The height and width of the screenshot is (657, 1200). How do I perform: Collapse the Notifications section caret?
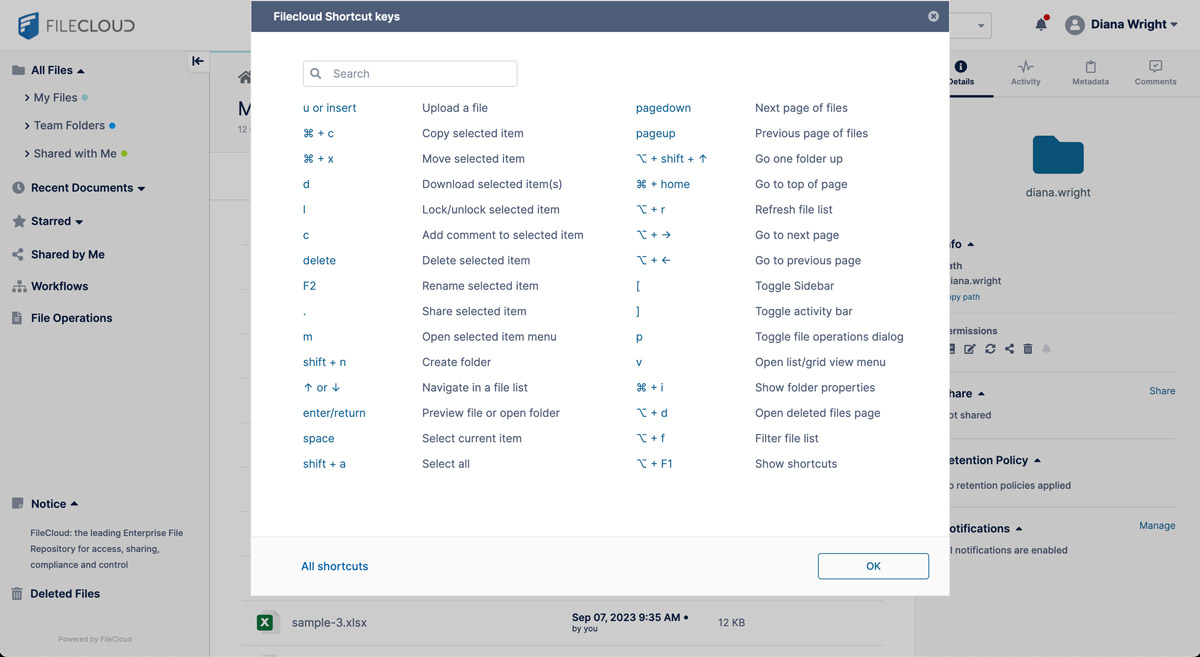1019,529
